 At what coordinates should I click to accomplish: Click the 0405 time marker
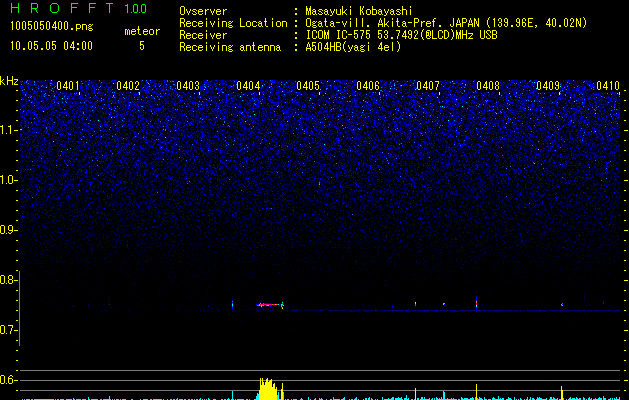(x=308, y=86)
